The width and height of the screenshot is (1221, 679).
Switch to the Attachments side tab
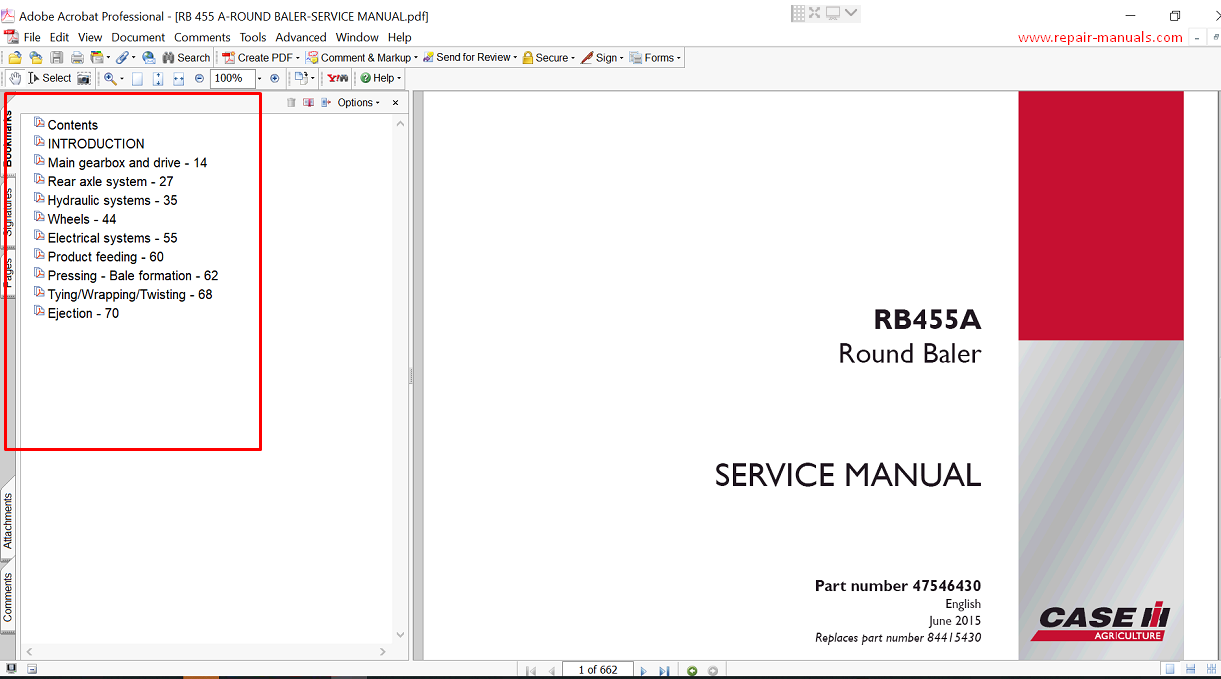click(8, 521)
